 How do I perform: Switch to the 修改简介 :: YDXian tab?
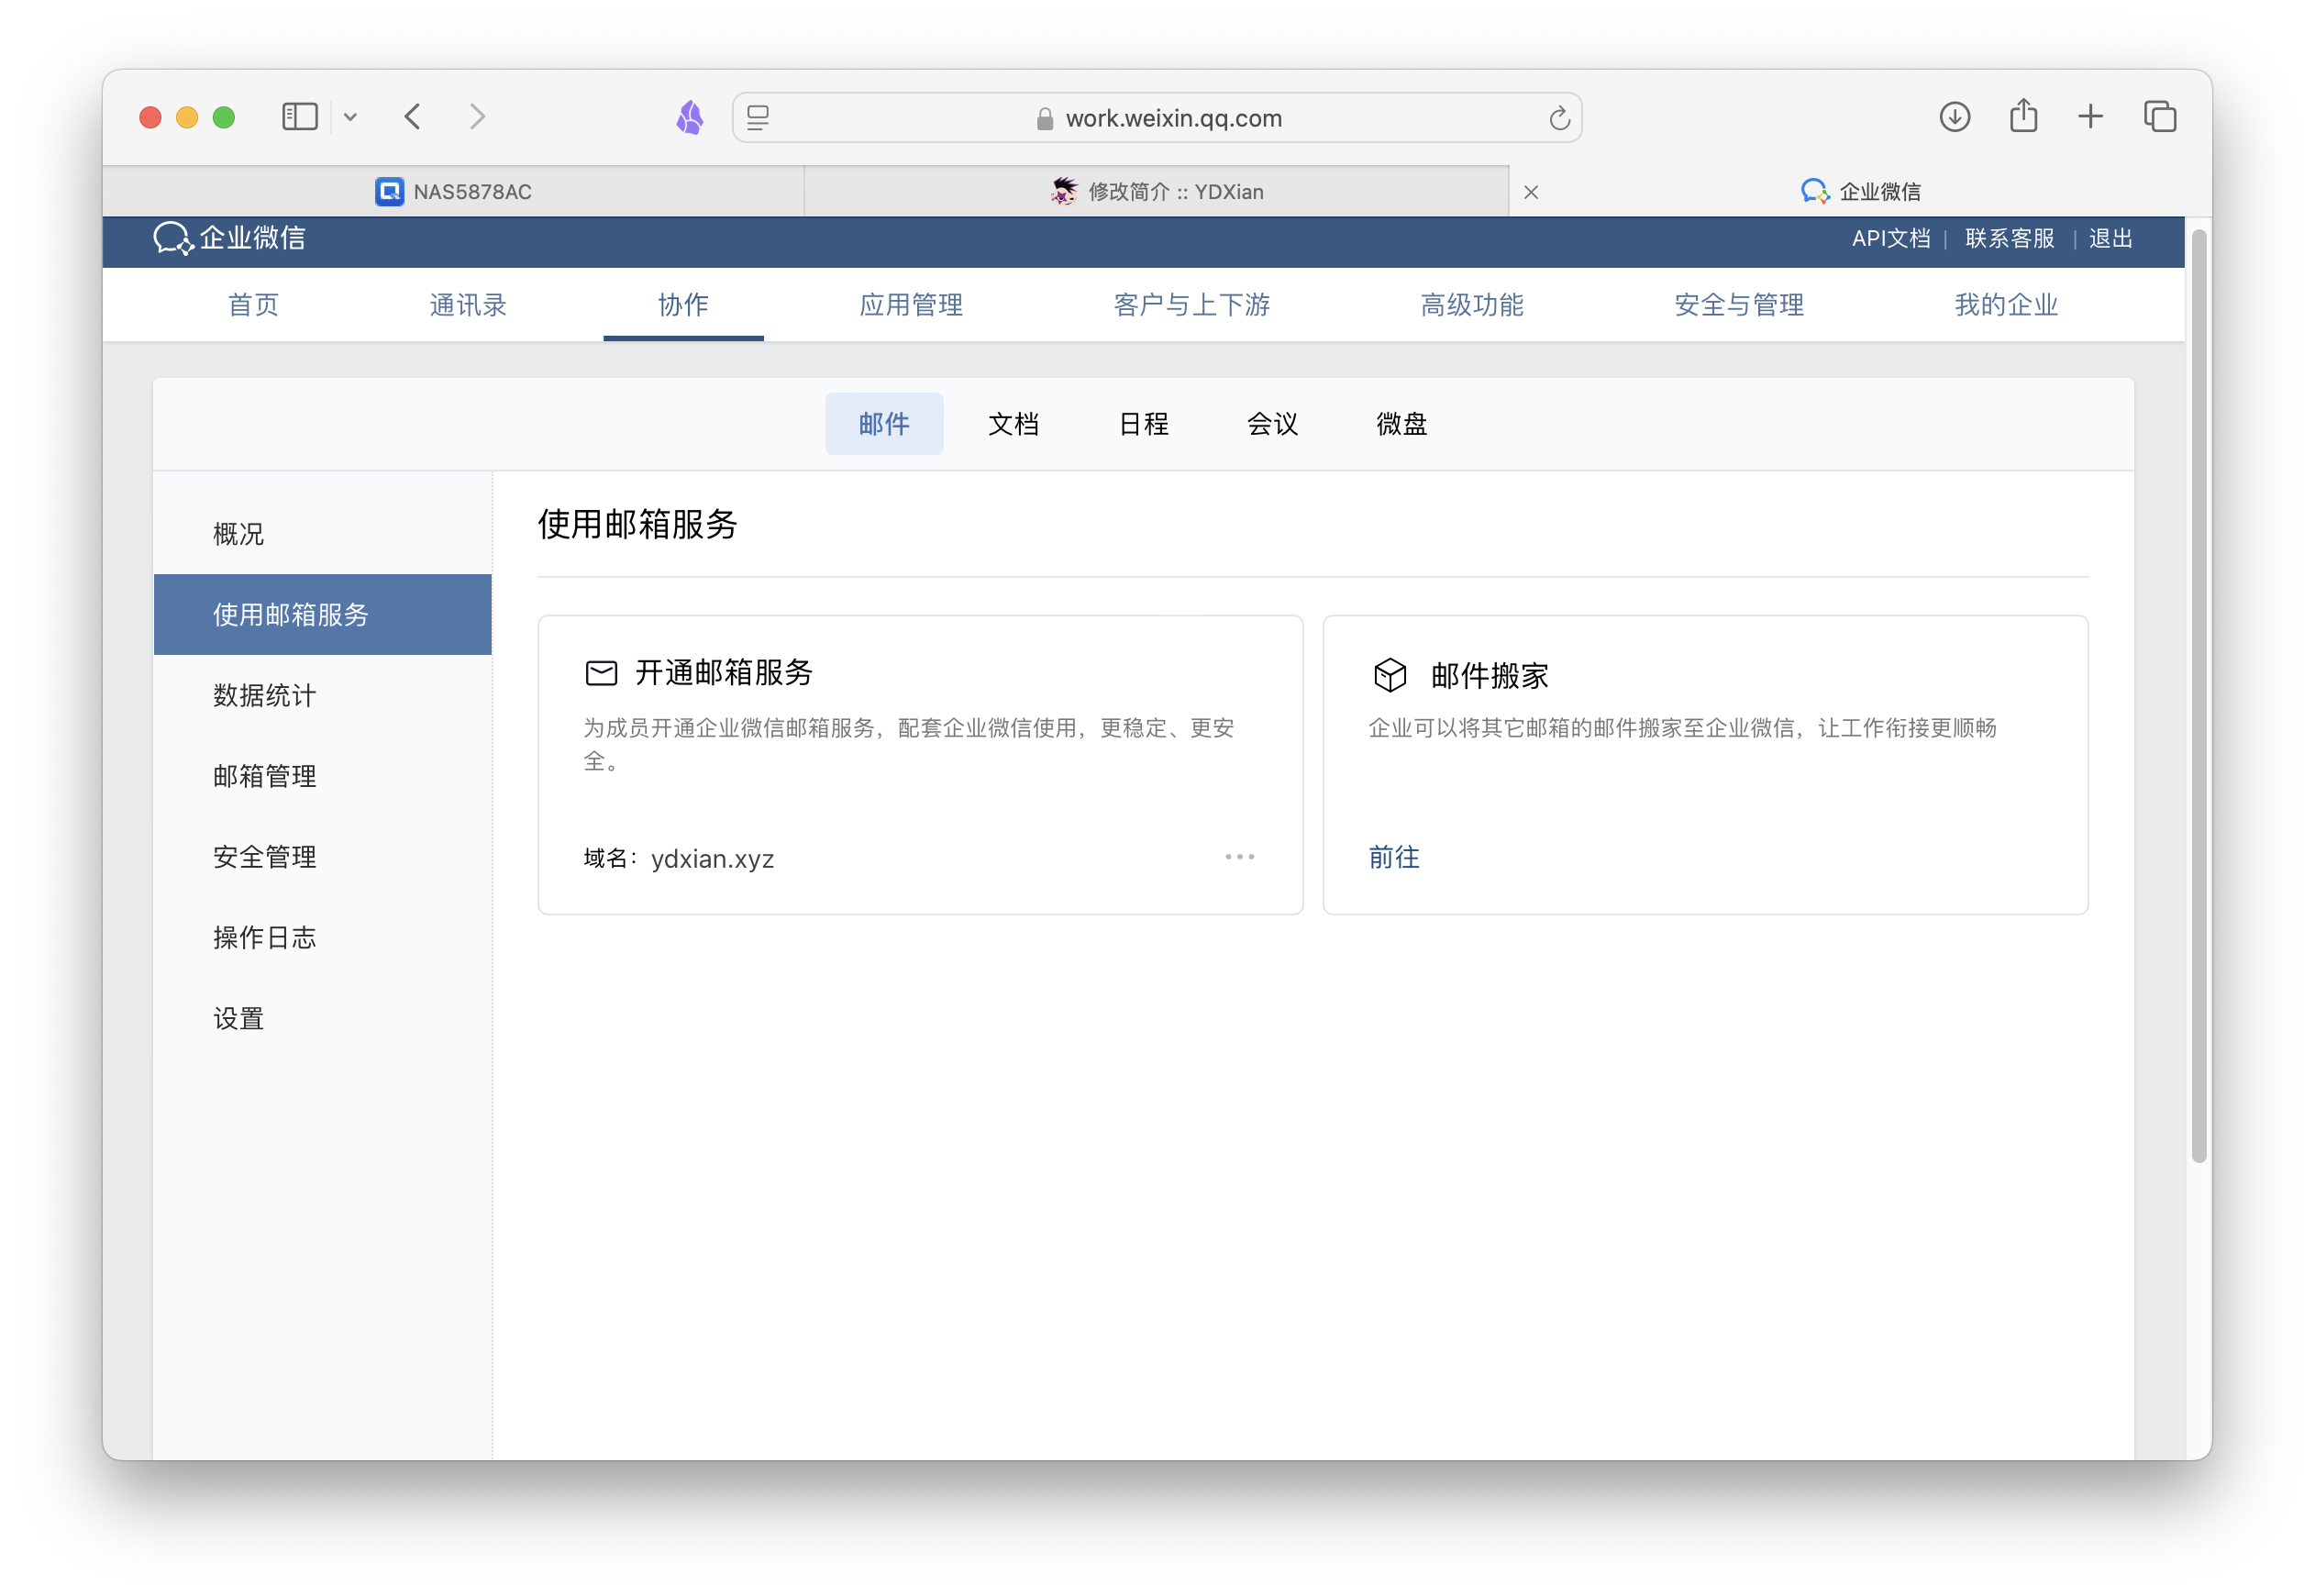click(1157, 191)
